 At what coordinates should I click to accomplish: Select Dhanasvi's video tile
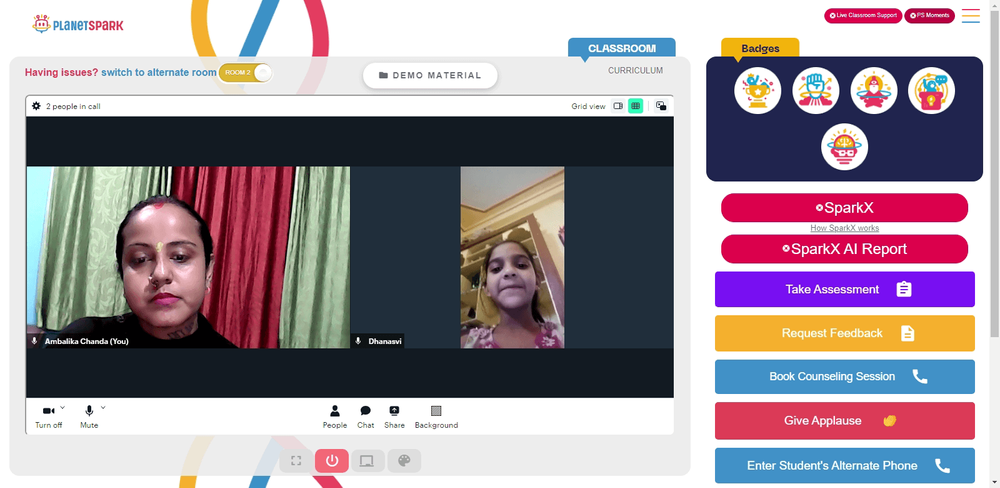512,257
